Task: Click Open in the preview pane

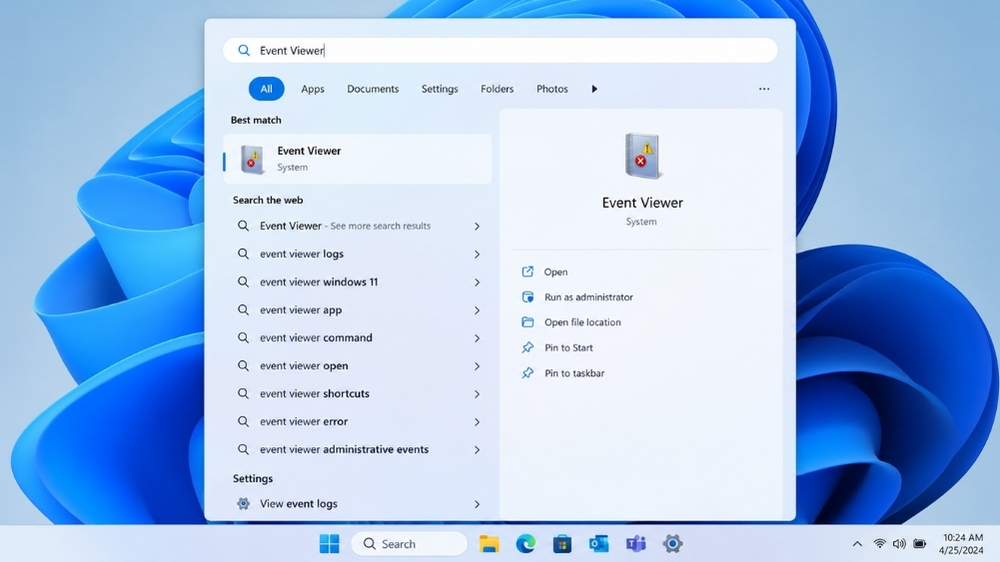Action: (x=555, y=272)
